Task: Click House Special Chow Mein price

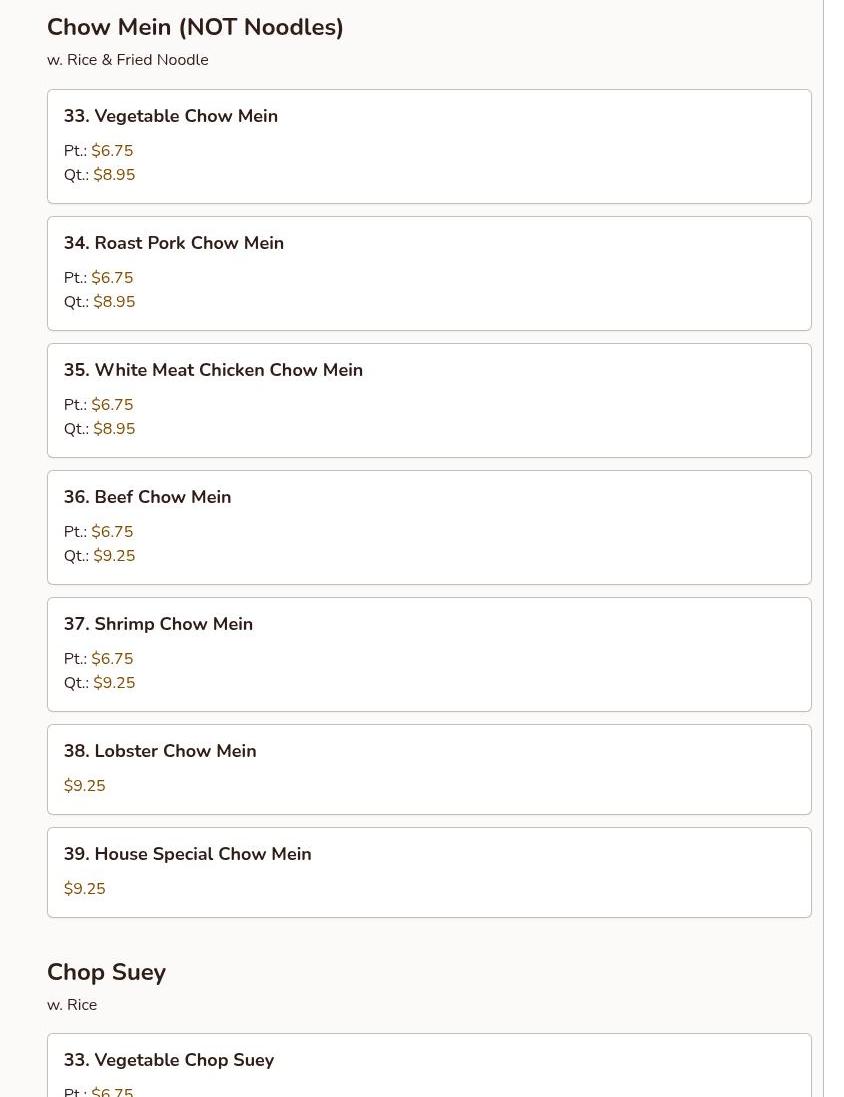Action: click(85, 889)
